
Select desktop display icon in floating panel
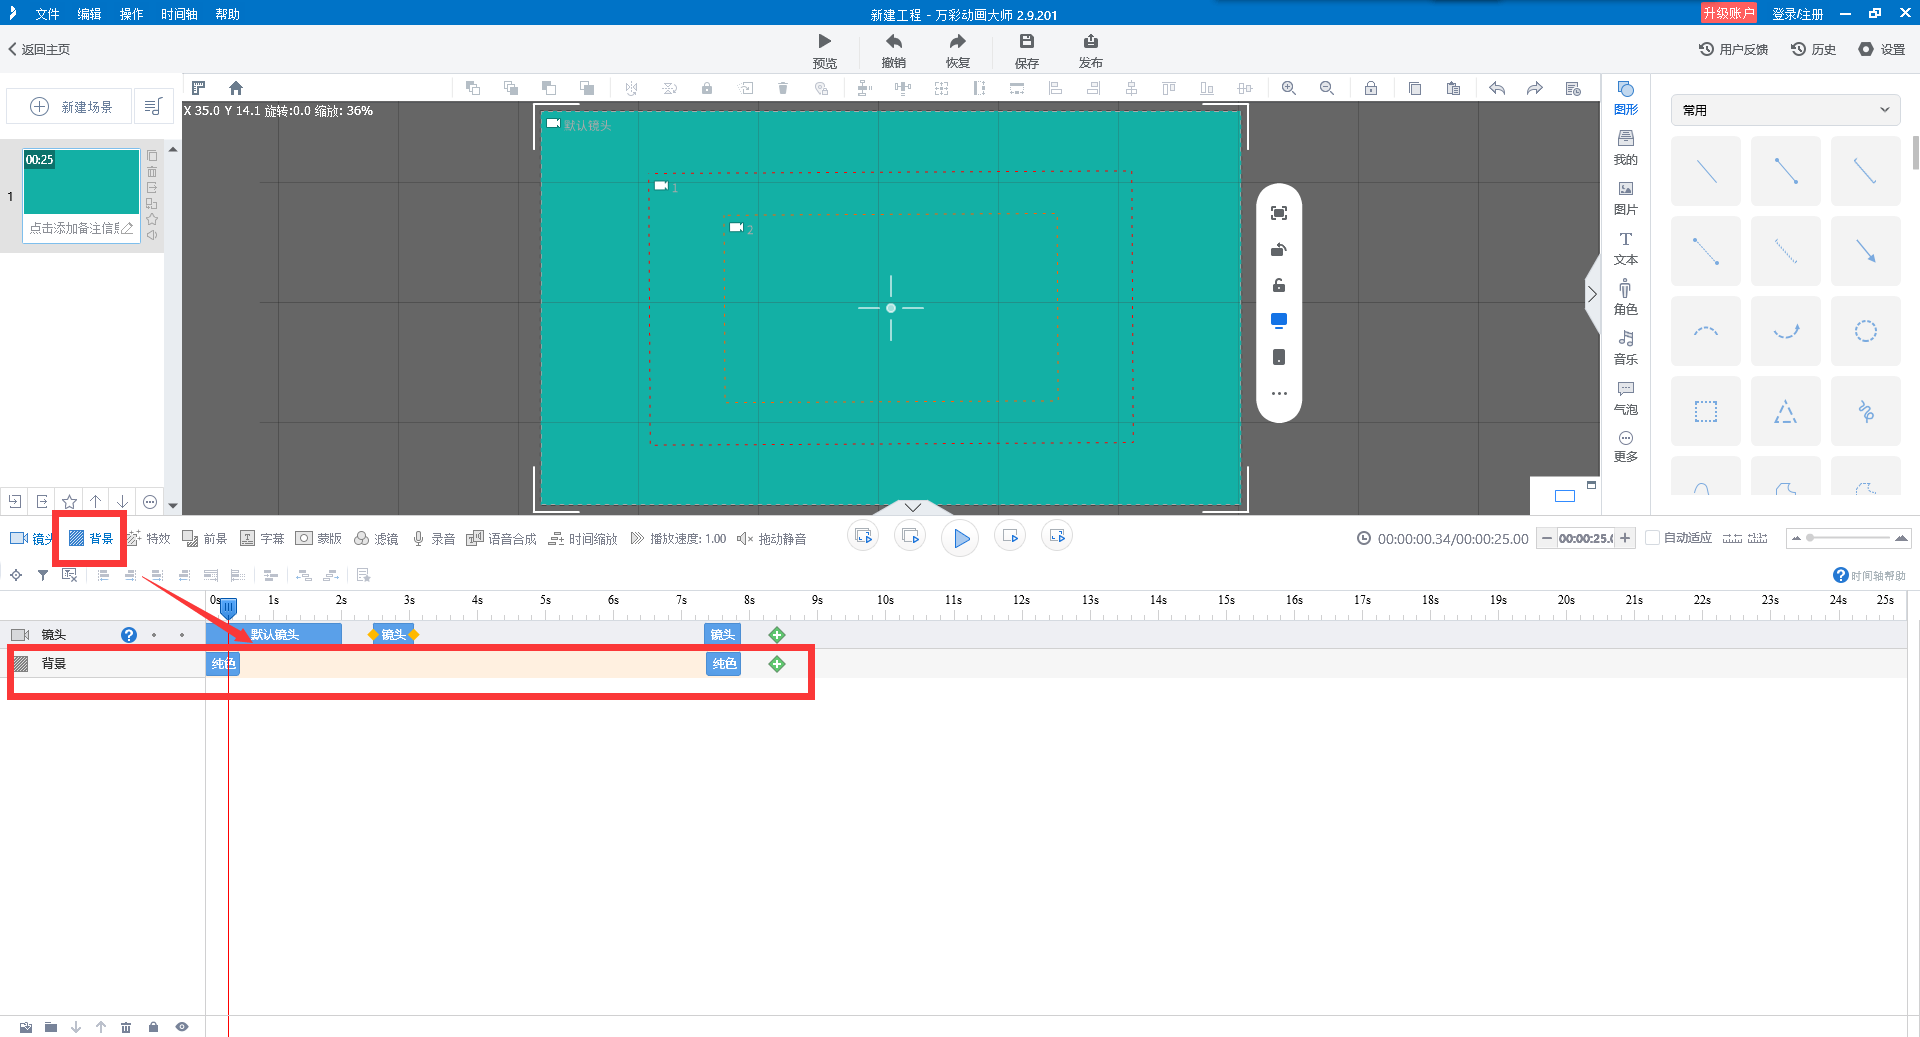(x=1279, y=321)
